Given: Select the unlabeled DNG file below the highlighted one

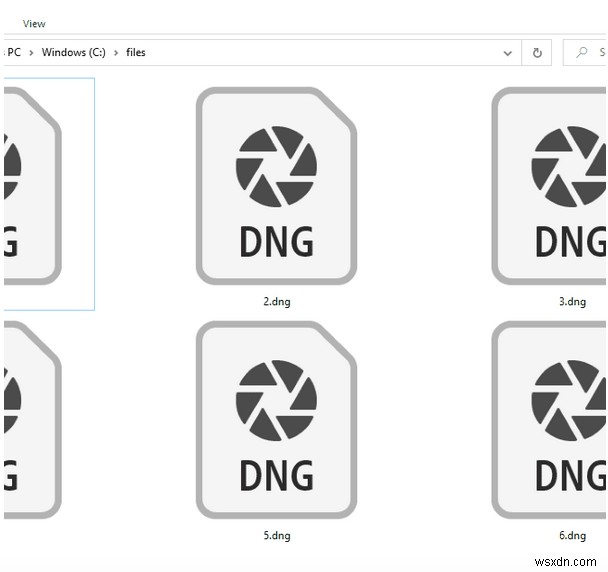Looking at the screenshot, I should click(33, 420).
